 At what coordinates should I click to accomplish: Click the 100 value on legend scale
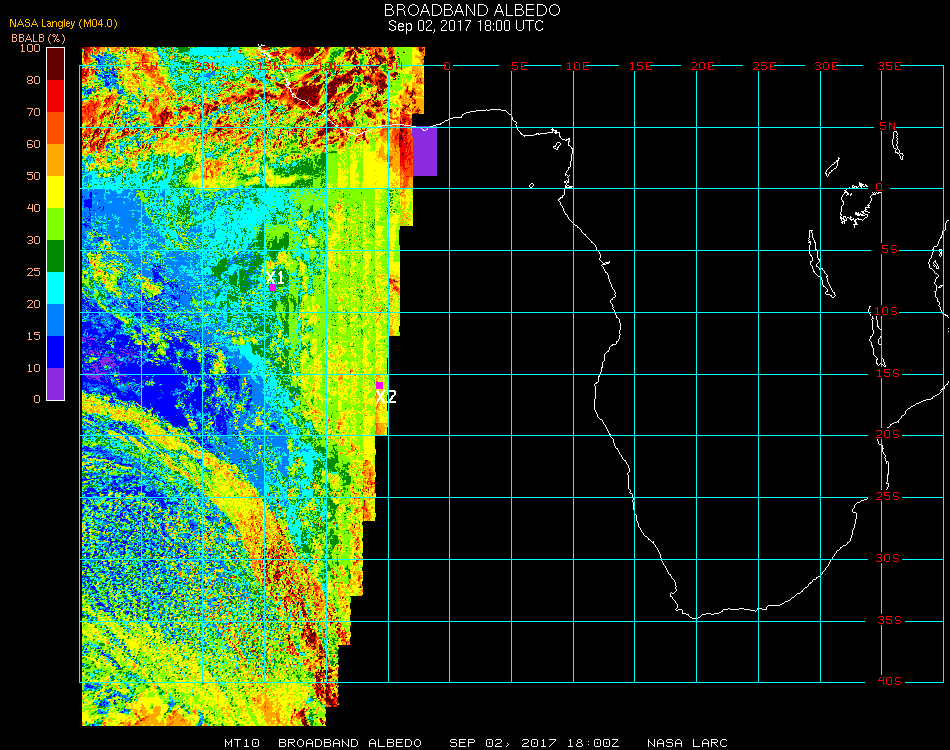[x=30, y=48]
